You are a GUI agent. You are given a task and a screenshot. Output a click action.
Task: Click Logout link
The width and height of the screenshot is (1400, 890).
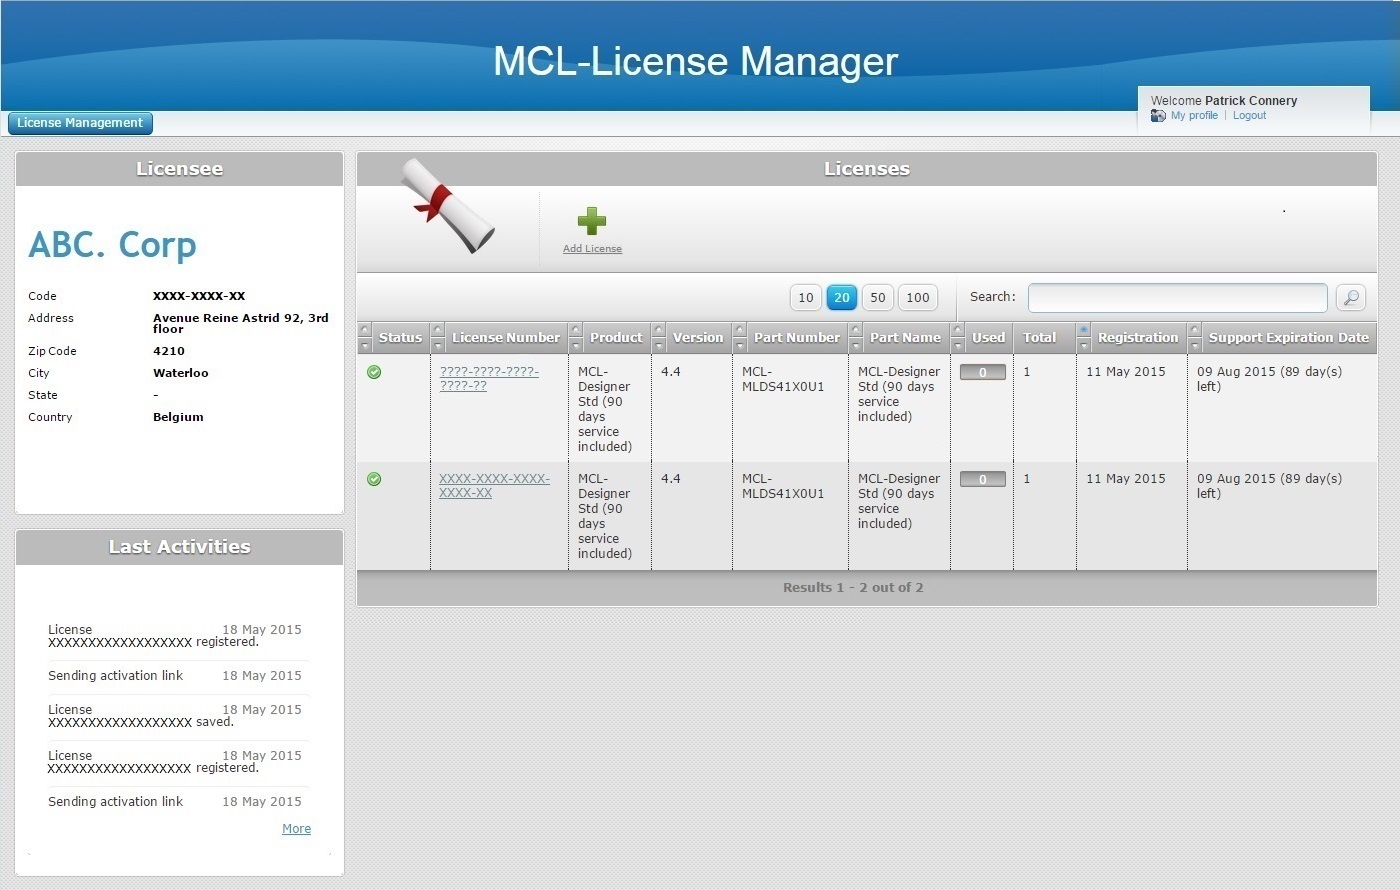pos(1249,116)
